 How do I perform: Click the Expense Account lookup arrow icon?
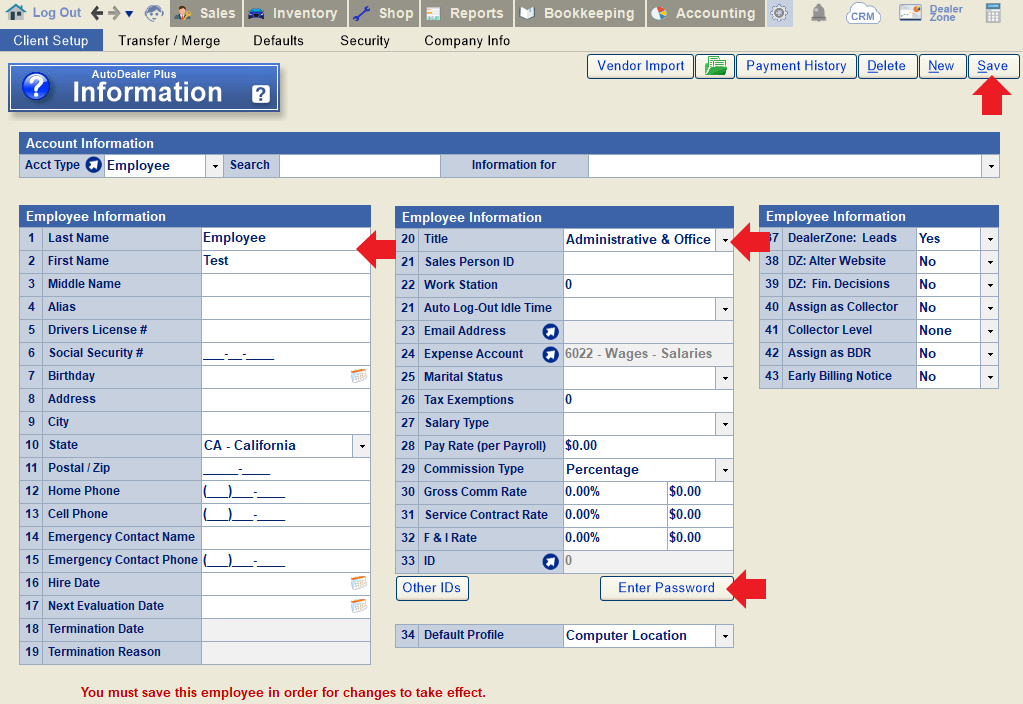tap(551, 354)
